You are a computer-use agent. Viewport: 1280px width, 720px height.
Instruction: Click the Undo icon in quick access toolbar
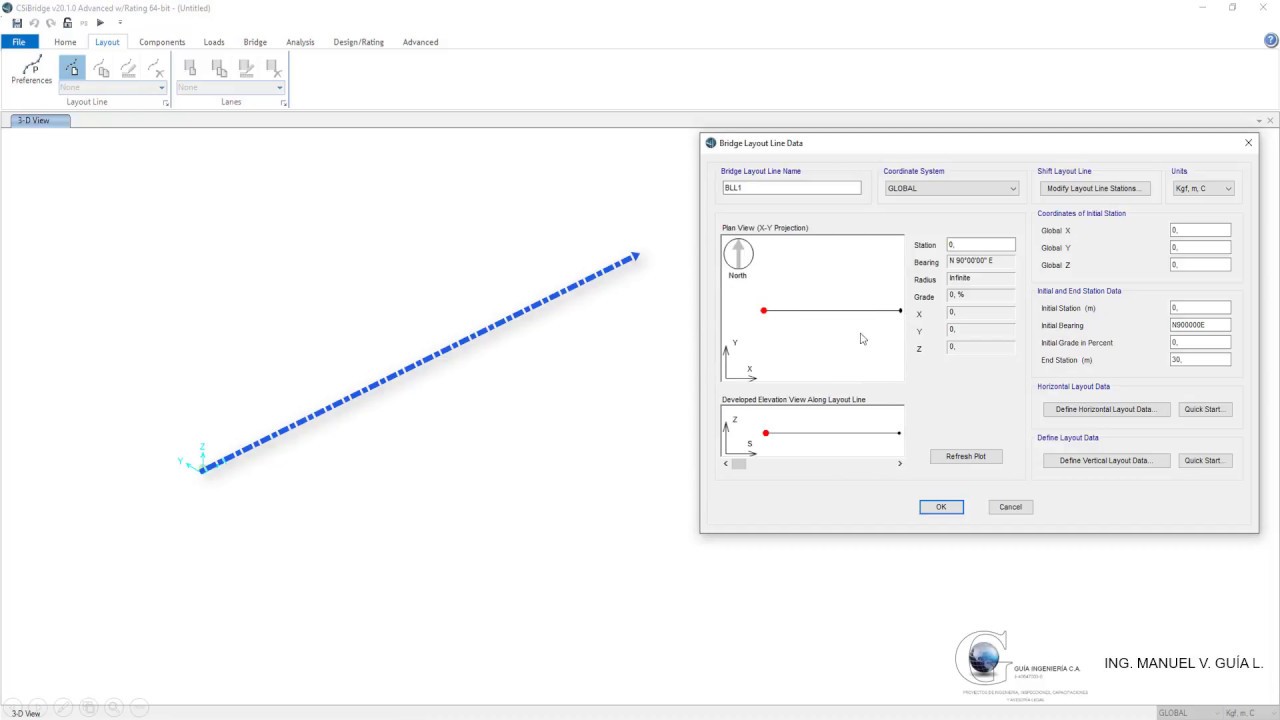point(34,23)
